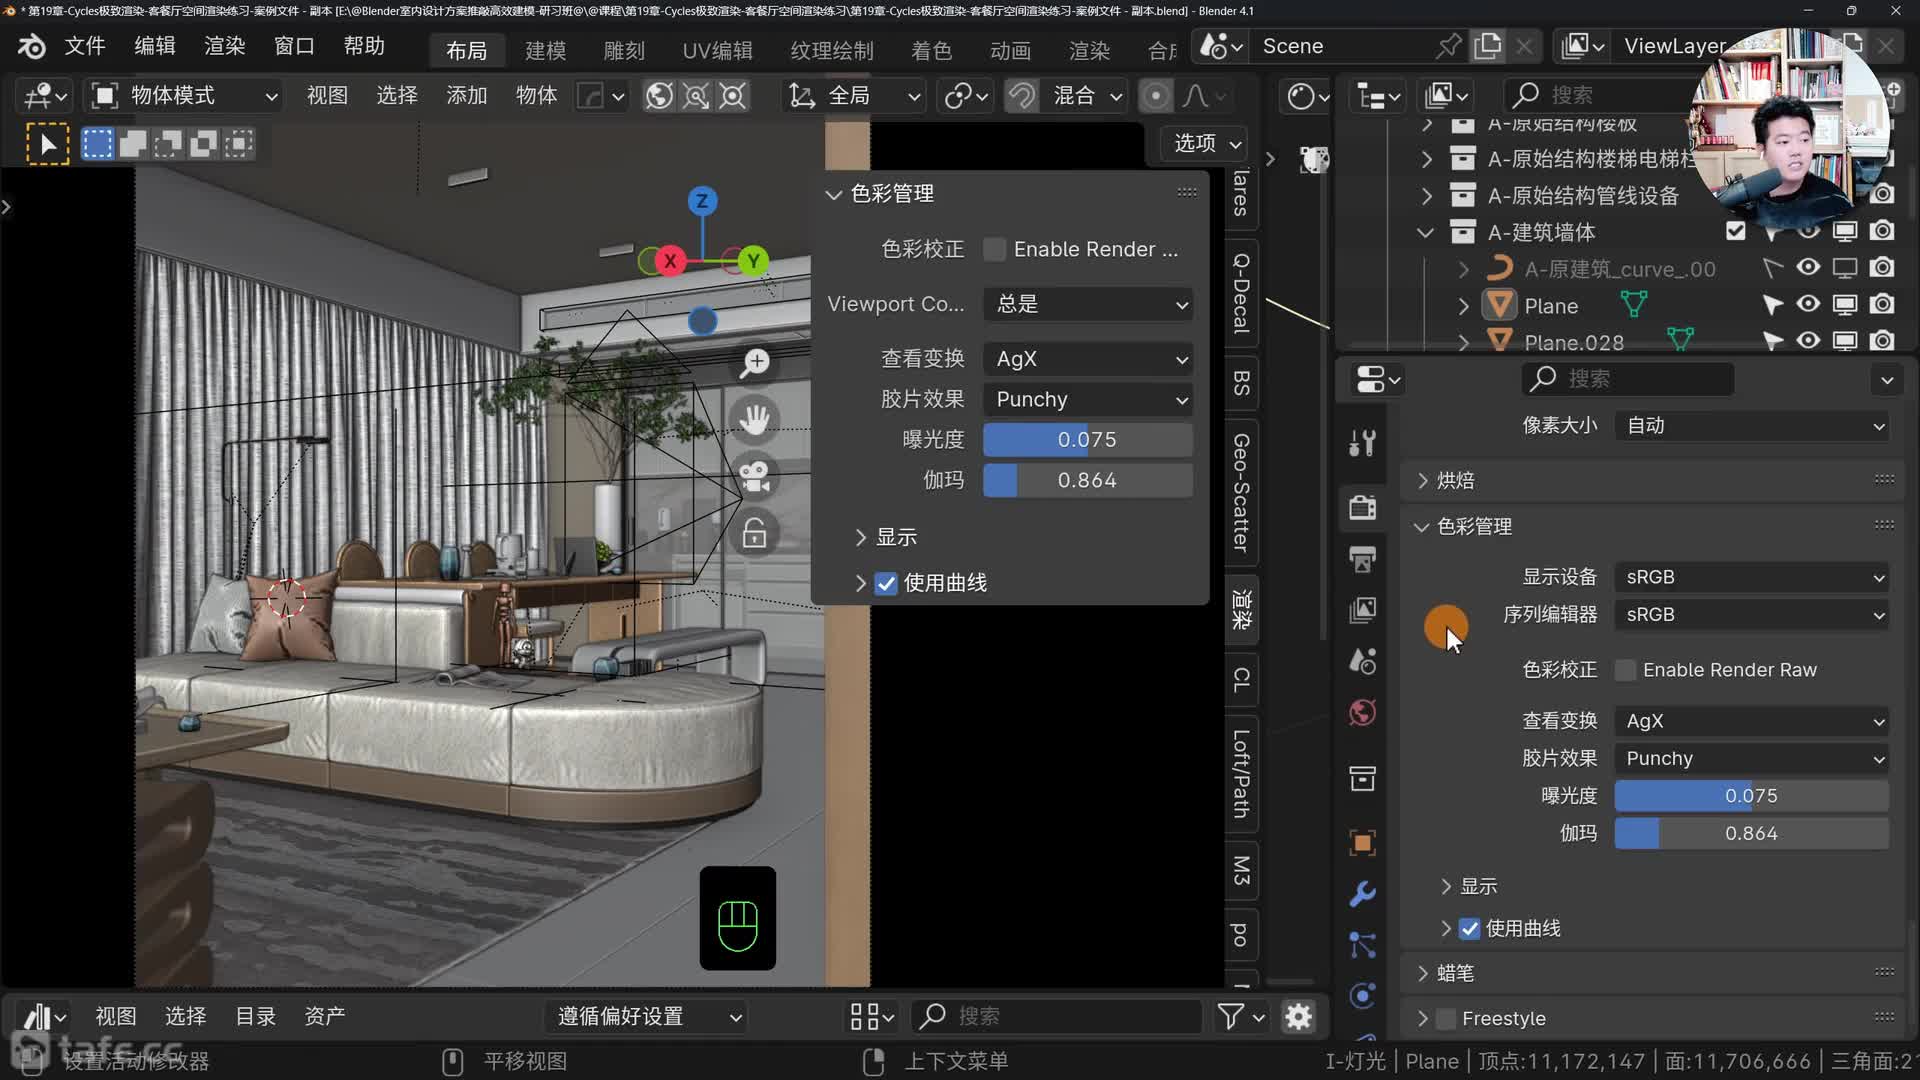Enable Render Raw checkbox in properties
Image resolution: width=1920 pixels, height=1080 pixels.
(1626, 670)
